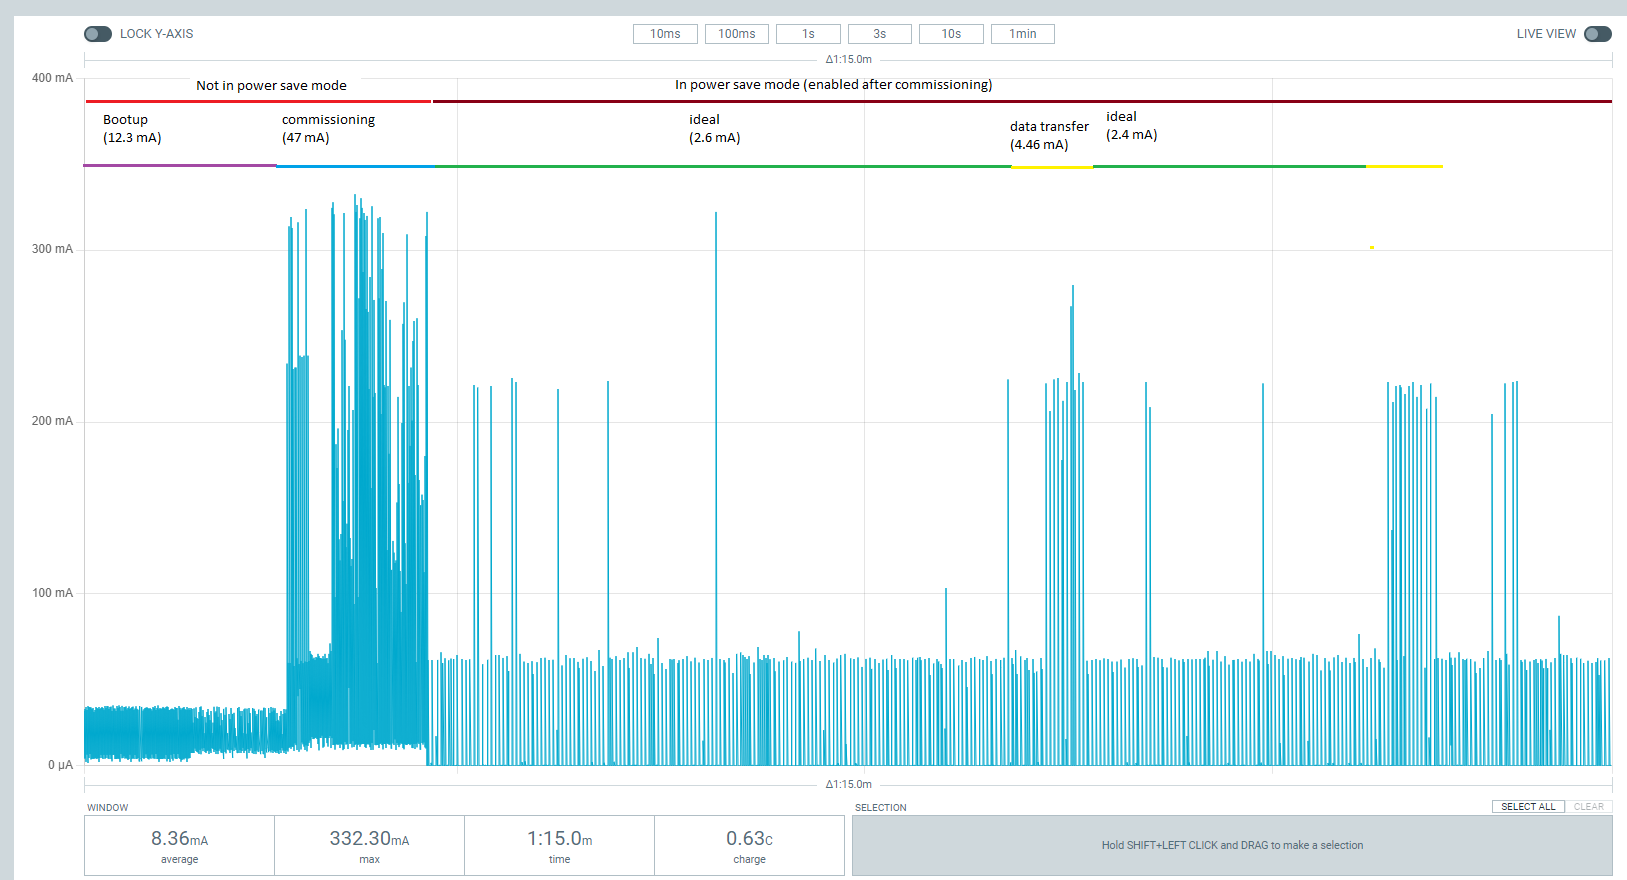Toggle the LOCK Y-AXIS switch

pos(98,34)
